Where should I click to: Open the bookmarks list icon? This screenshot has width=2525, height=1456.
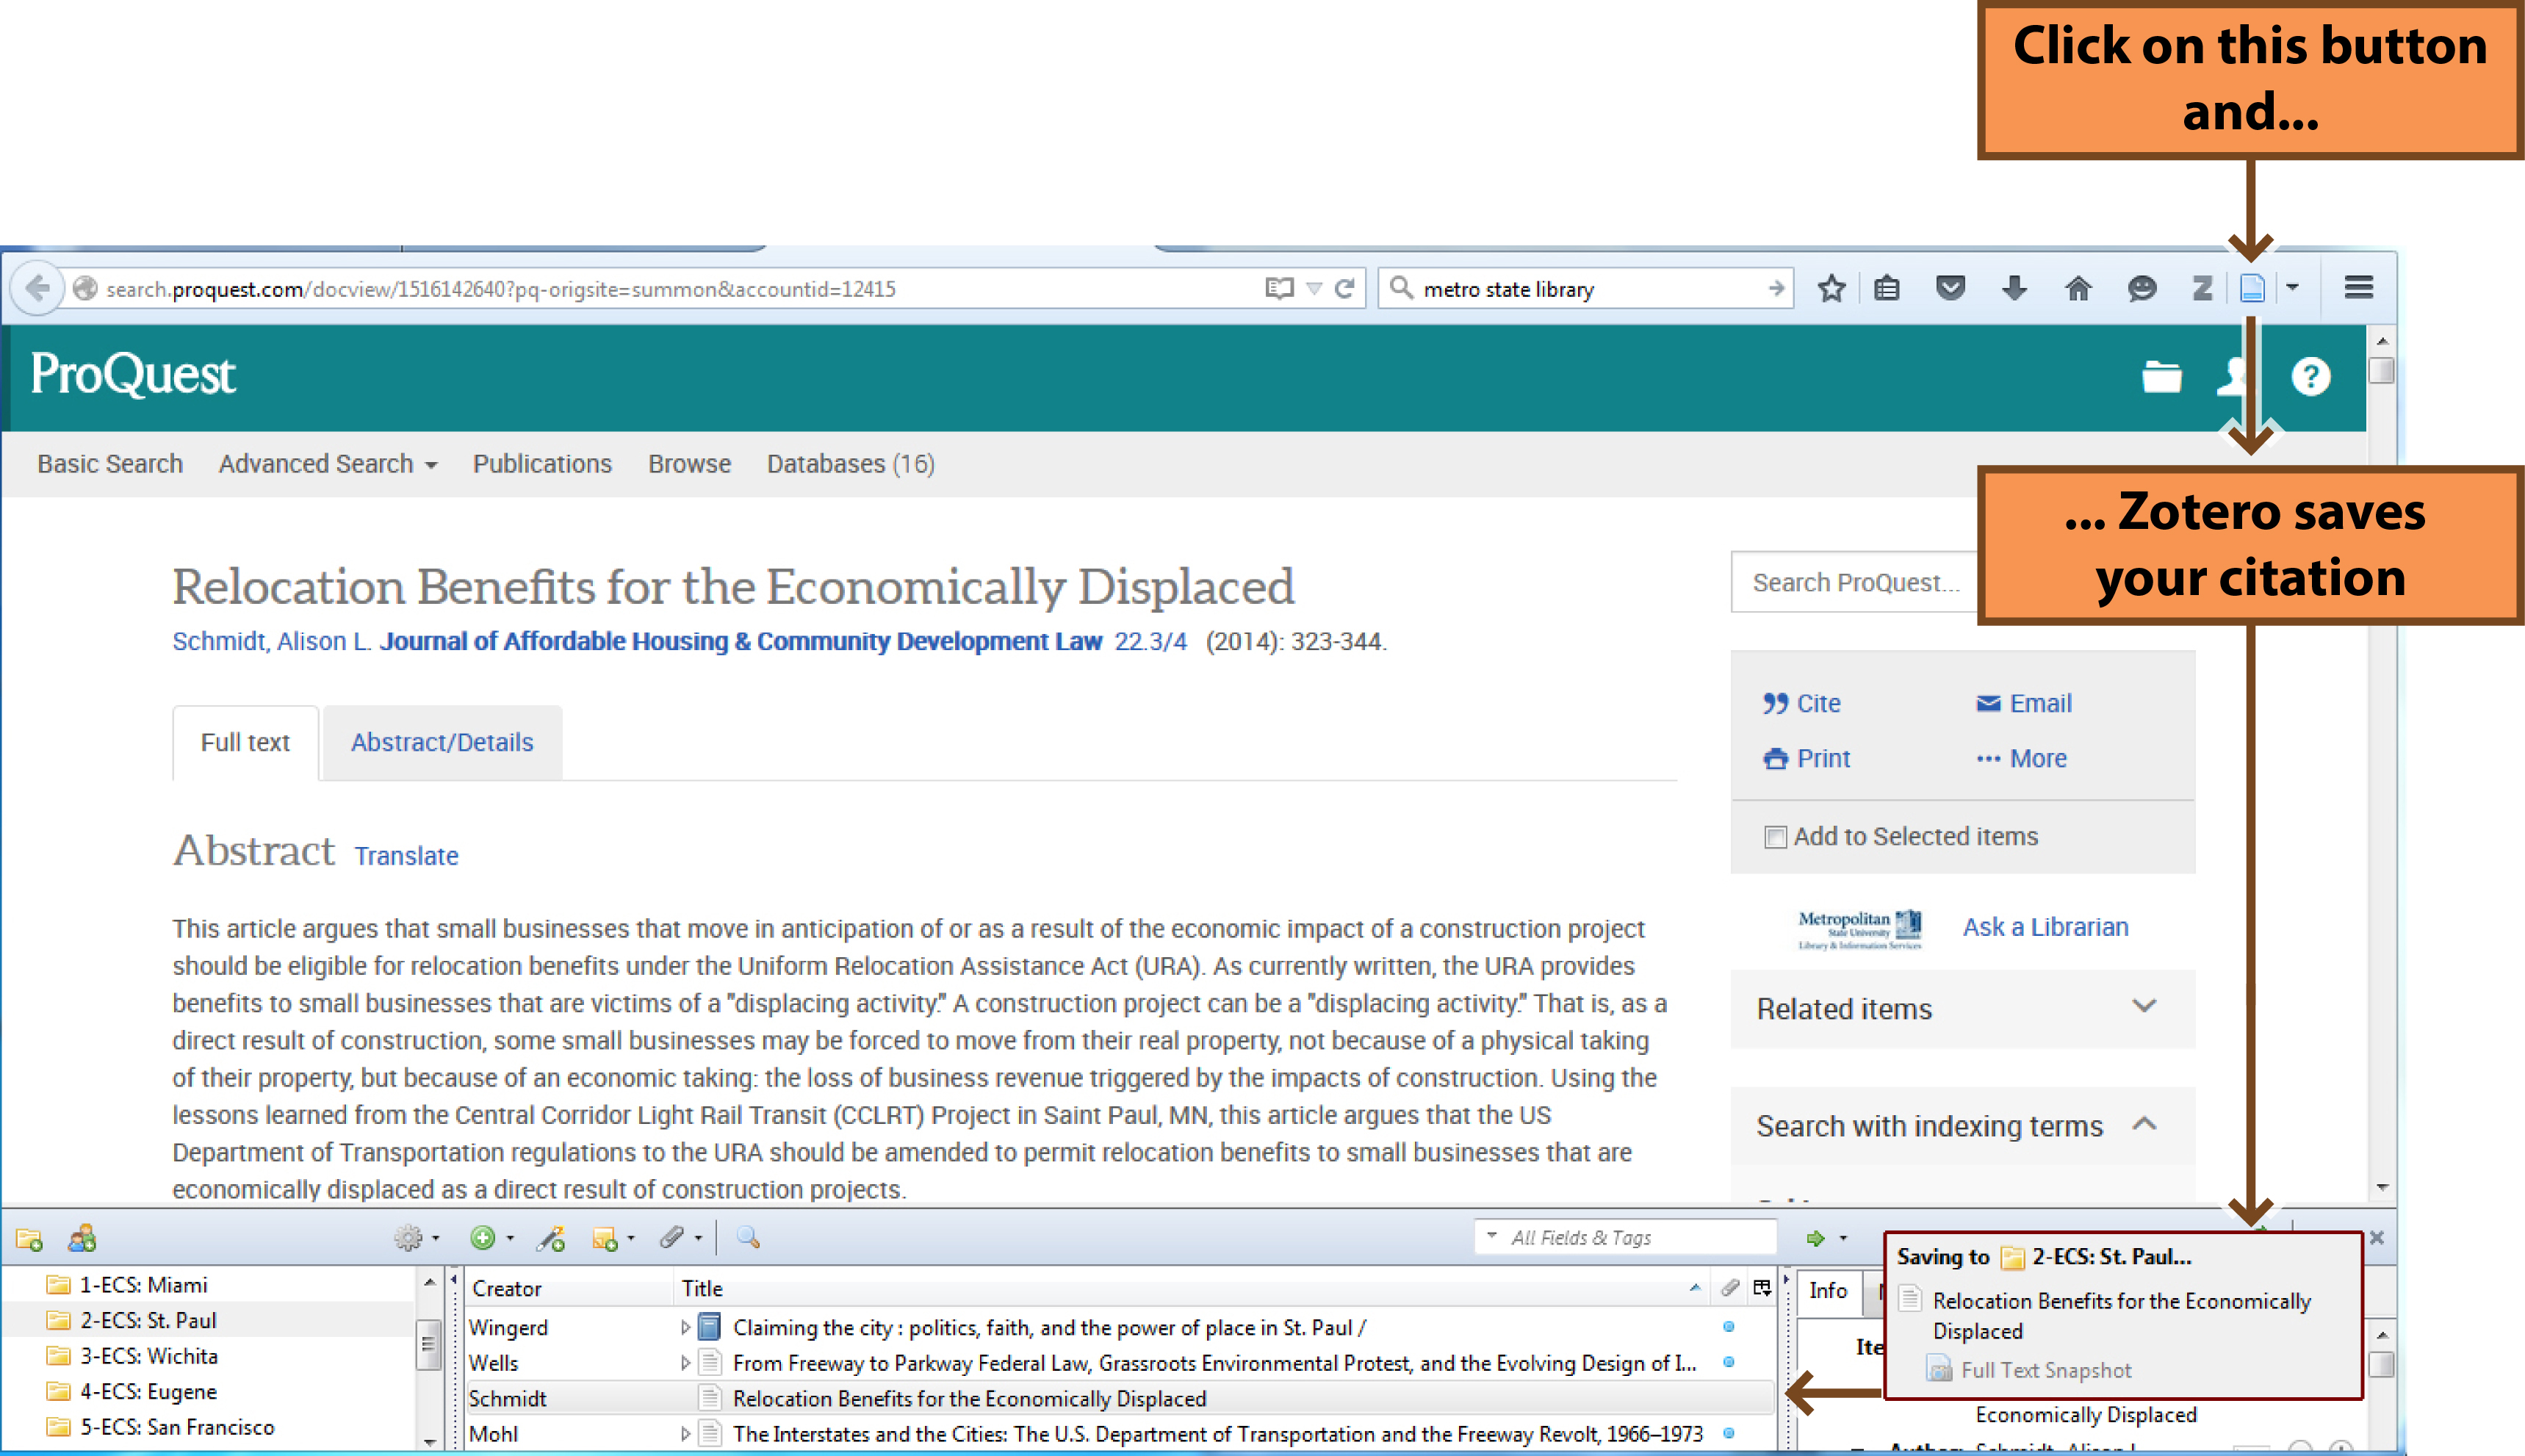tap(1887, 289)
